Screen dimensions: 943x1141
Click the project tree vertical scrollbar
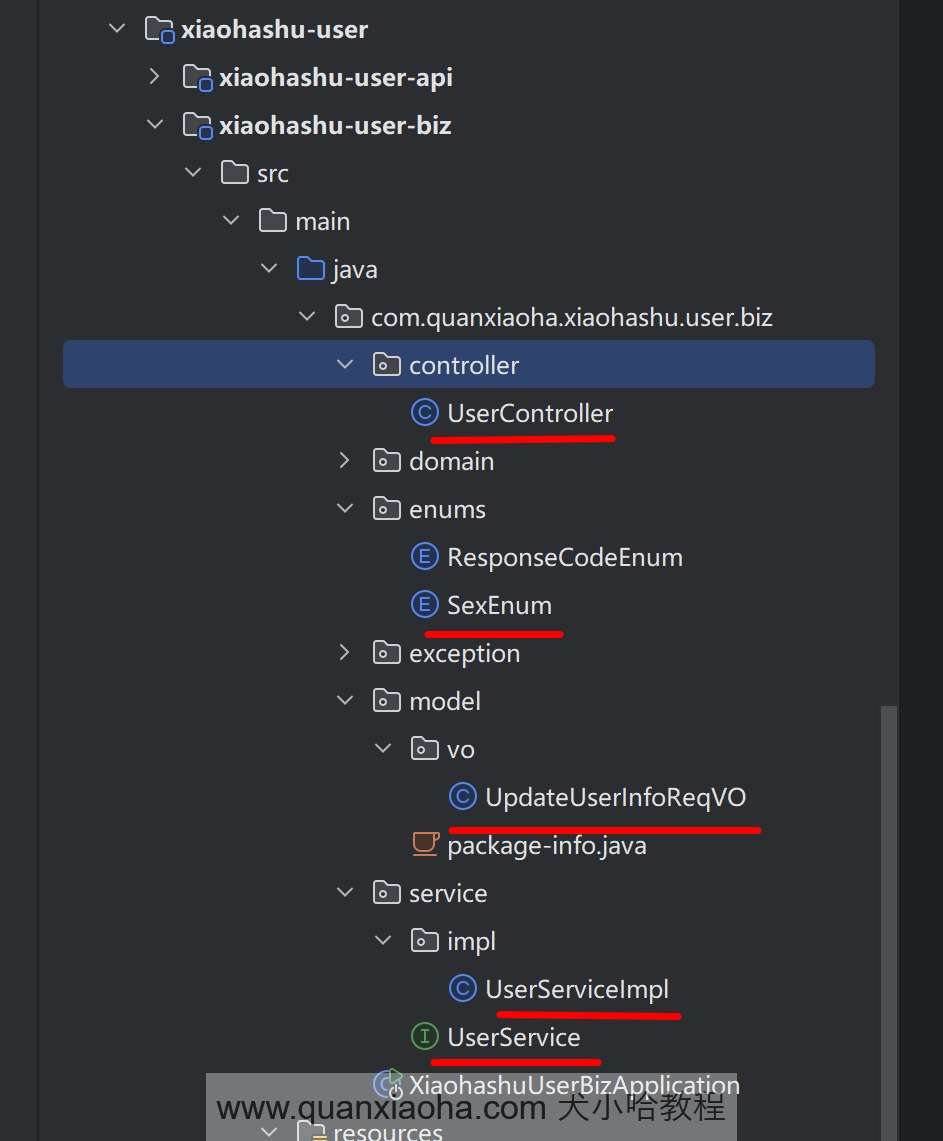(888, 900)
